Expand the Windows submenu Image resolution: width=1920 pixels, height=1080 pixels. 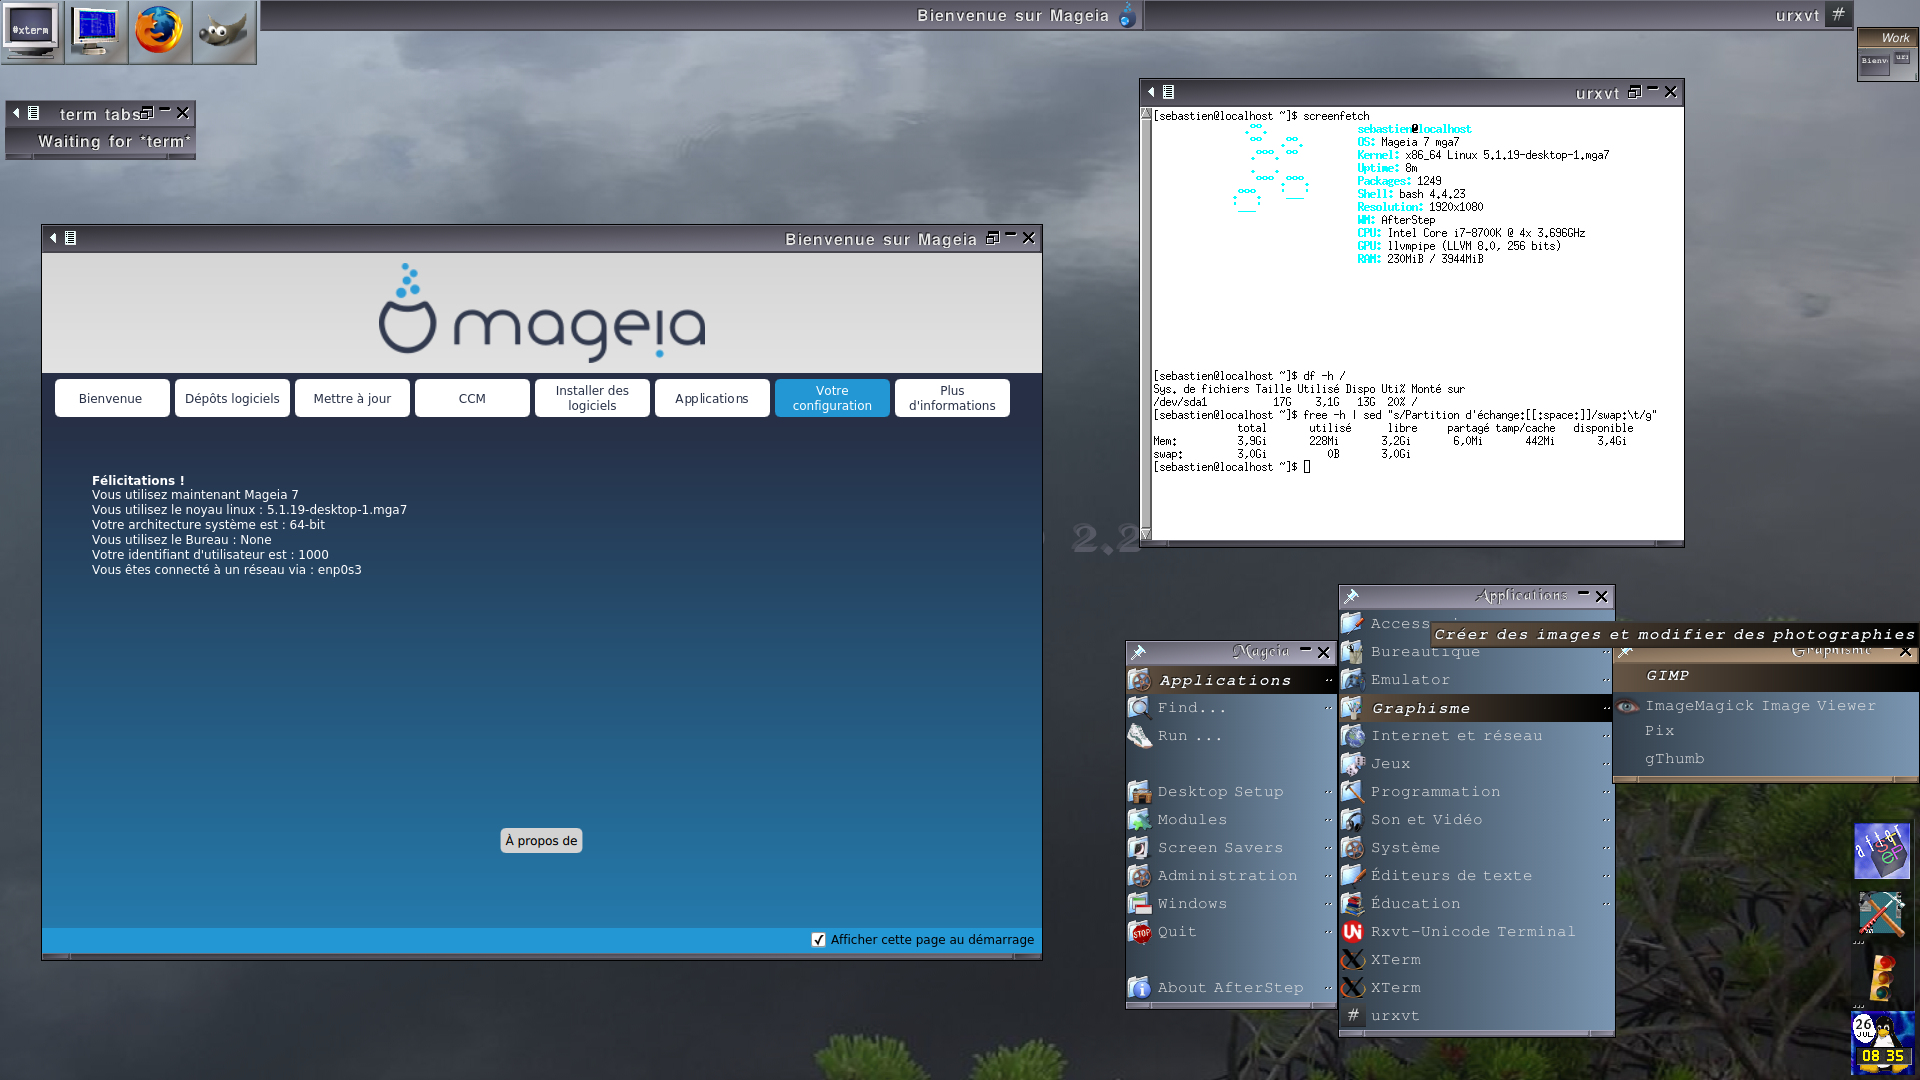[x=1328, y=904]
